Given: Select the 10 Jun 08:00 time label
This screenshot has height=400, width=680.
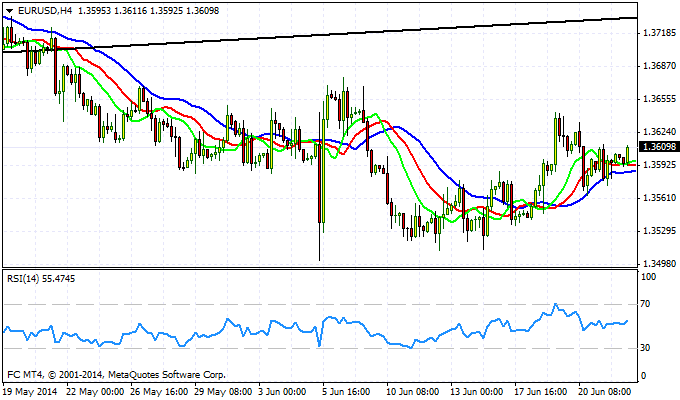Looking at the screenshot, I should click(413, 392).
